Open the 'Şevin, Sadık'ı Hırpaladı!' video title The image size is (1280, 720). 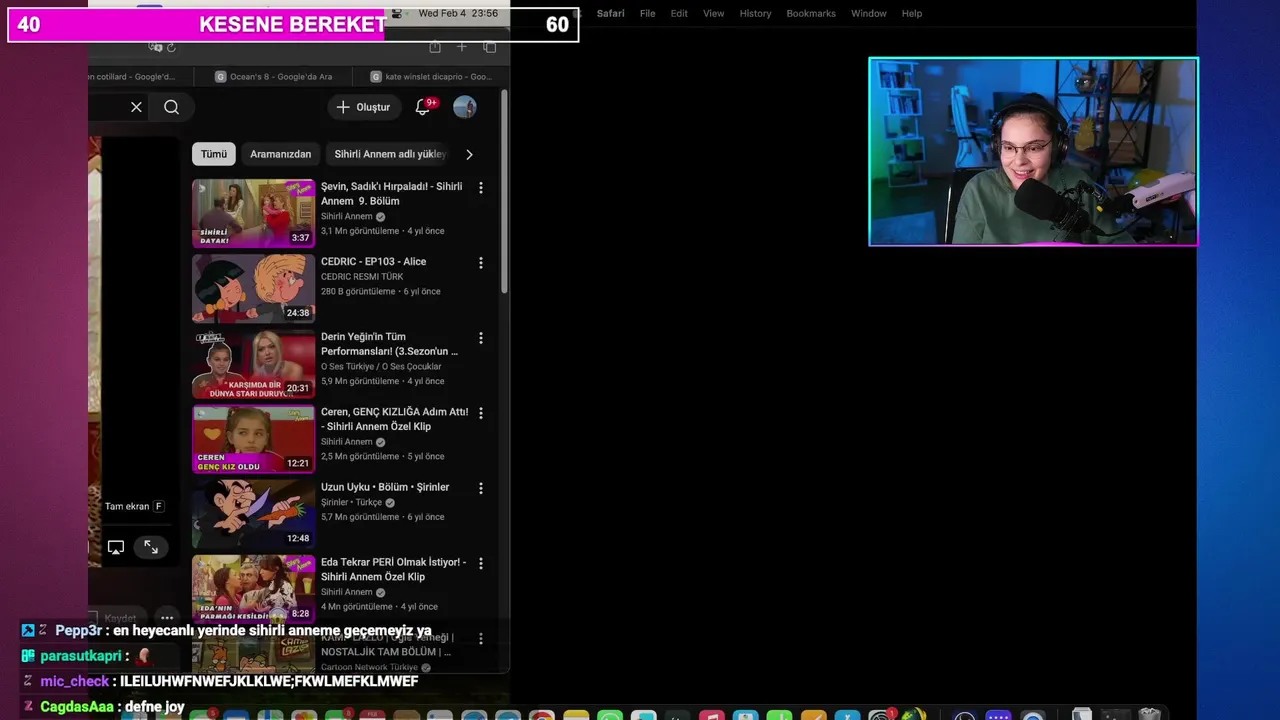click(x=391, y=194)
